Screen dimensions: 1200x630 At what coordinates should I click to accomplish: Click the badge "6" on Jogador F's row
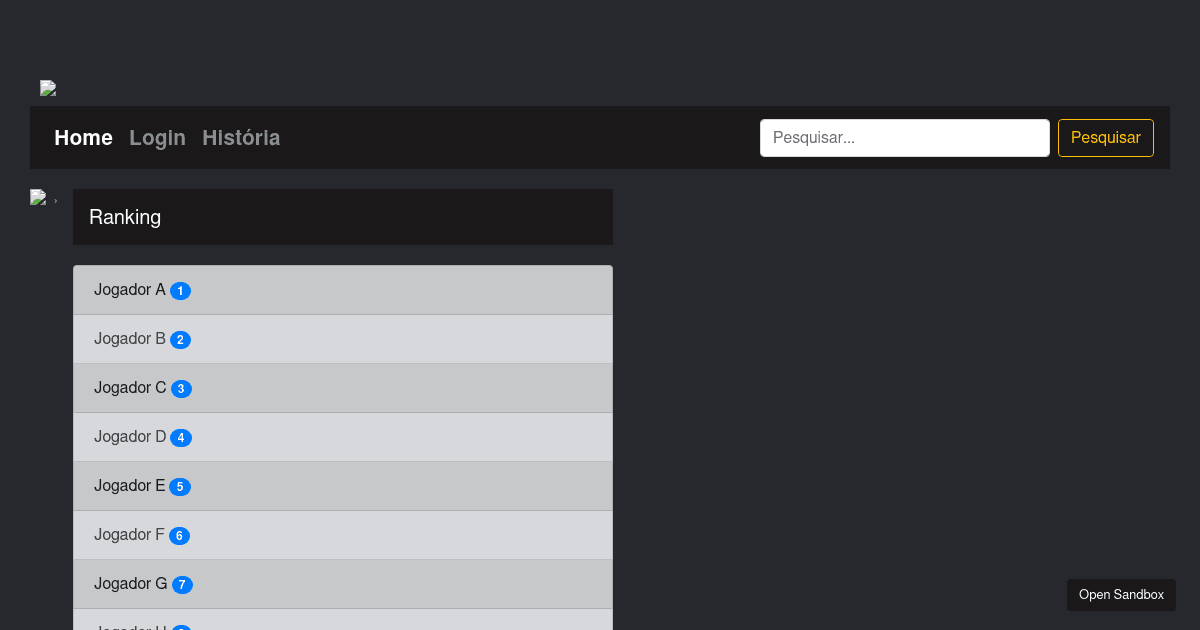point(179,535)
